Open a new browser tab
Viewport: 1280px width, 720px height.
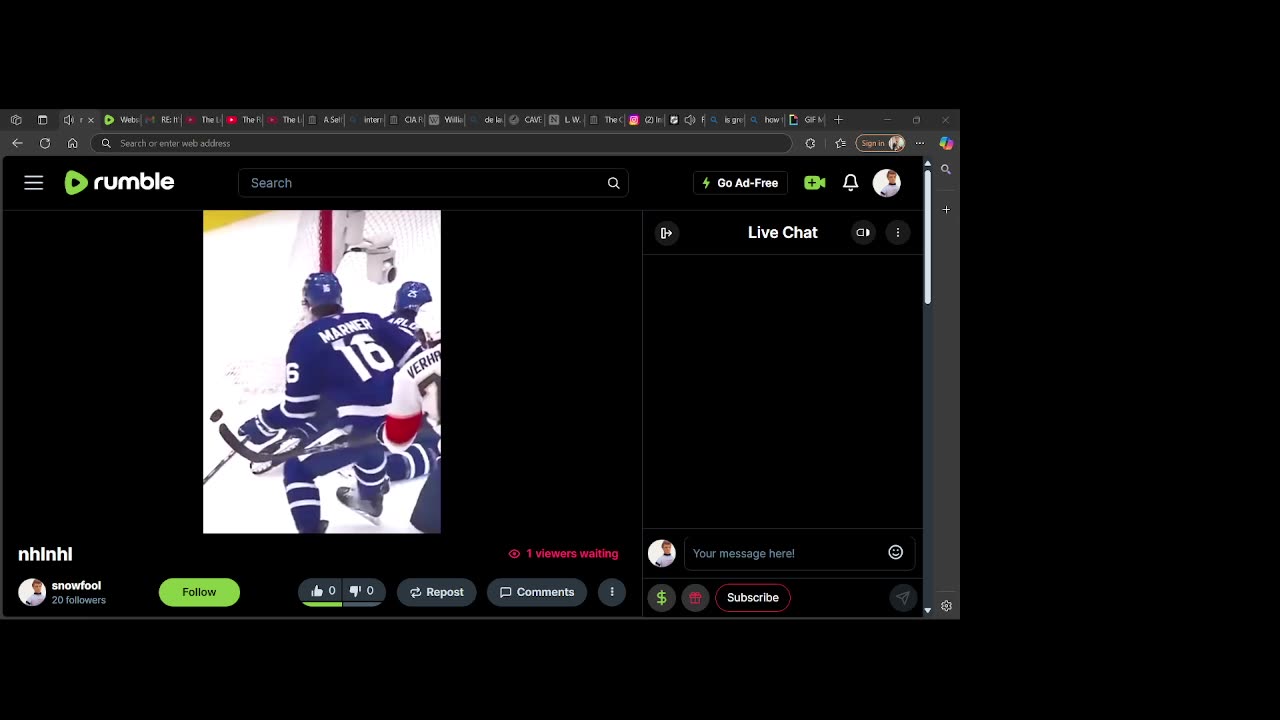pyautogui.click(x=838, y=120)
